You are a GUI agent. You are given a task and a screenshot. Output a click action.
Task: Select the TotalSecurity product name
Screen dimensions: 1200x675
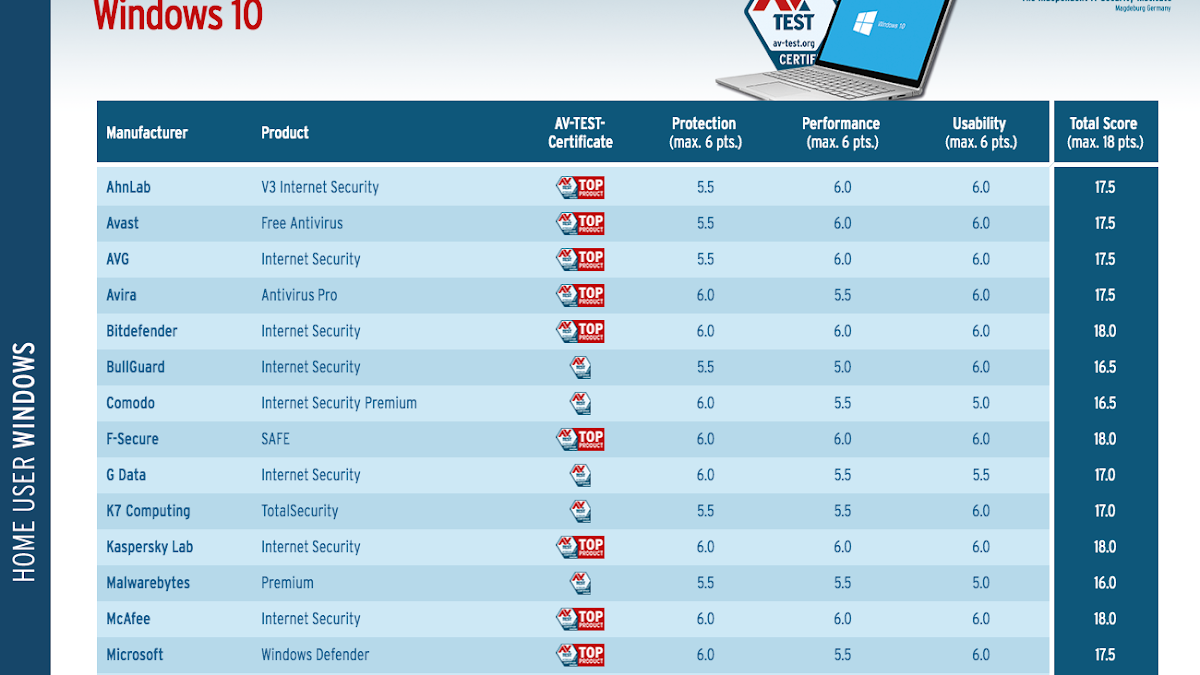coord(300,511)
